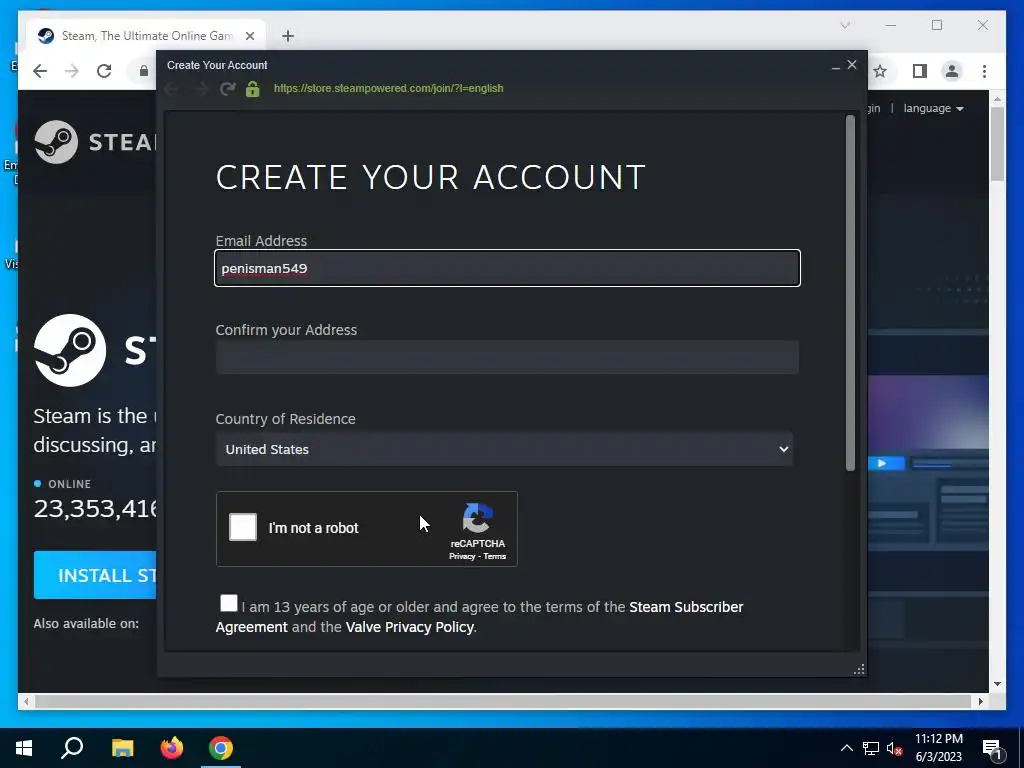This screenshot has width=1024, height=768.
Task: Bookmark this page with star icon
Action: click(880, 71)
